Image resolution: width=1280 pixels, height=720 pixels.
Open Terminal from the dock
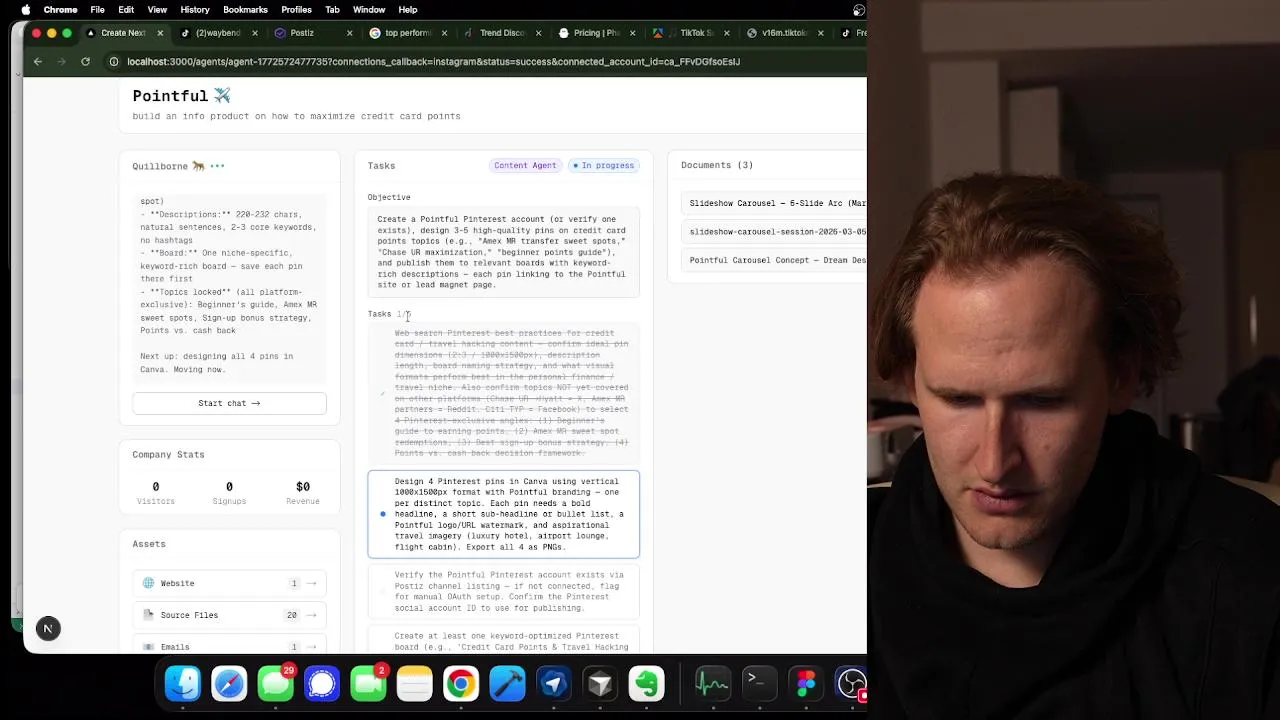click(x=758, y=684)
